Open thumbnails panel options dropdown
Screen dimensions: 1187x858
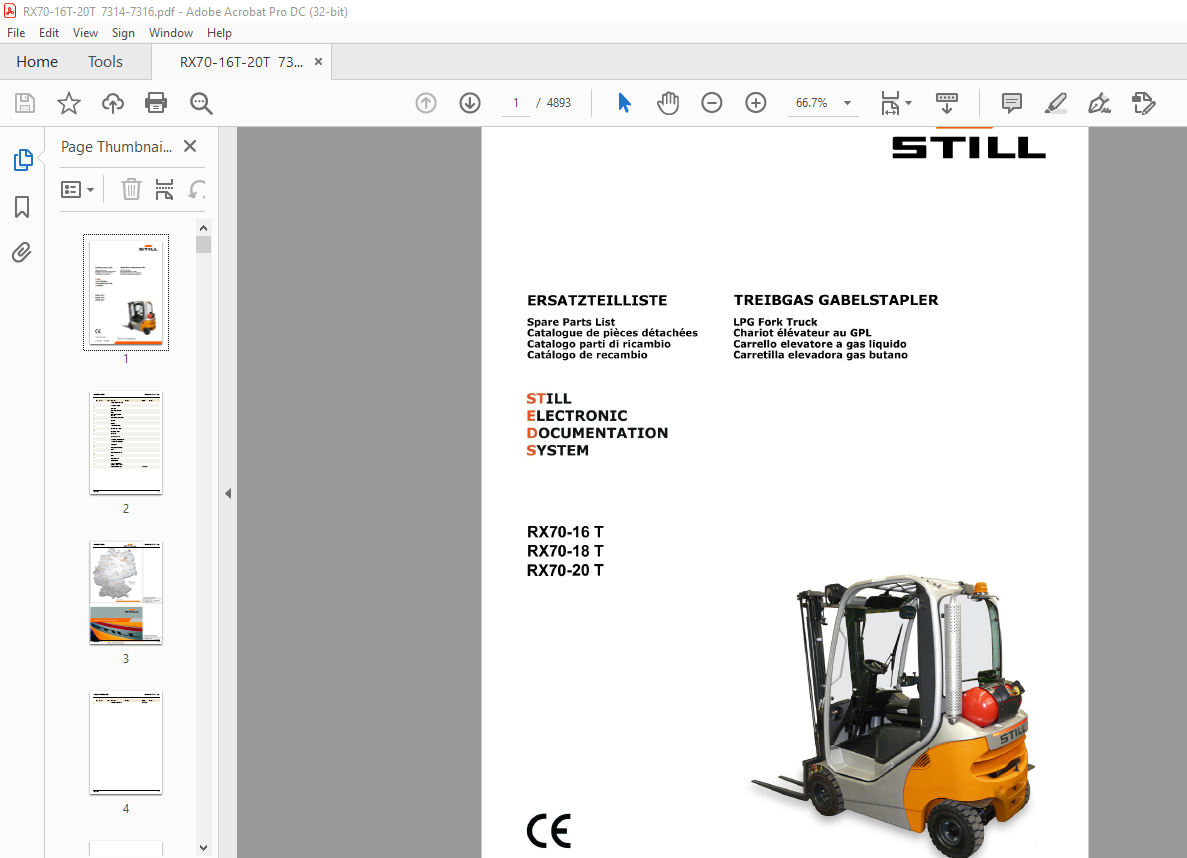77,189
